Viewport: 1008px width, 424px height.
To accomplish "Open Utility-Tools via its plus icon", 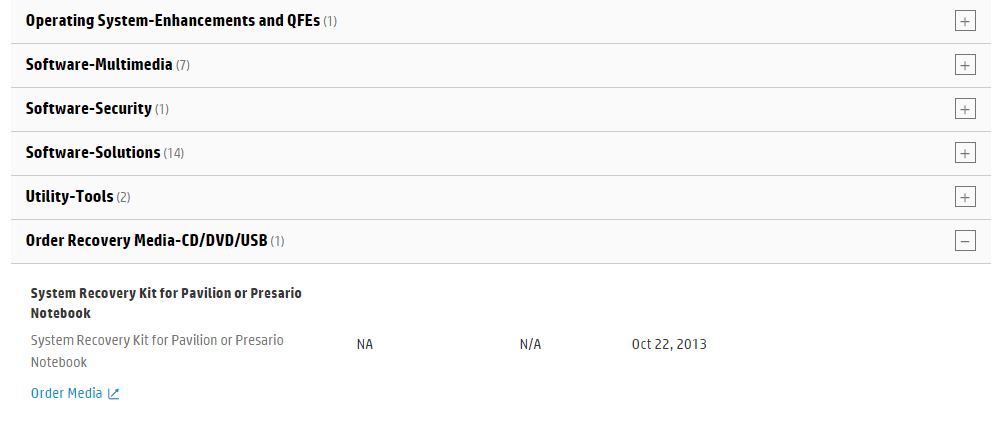I will tap(965, 197).
